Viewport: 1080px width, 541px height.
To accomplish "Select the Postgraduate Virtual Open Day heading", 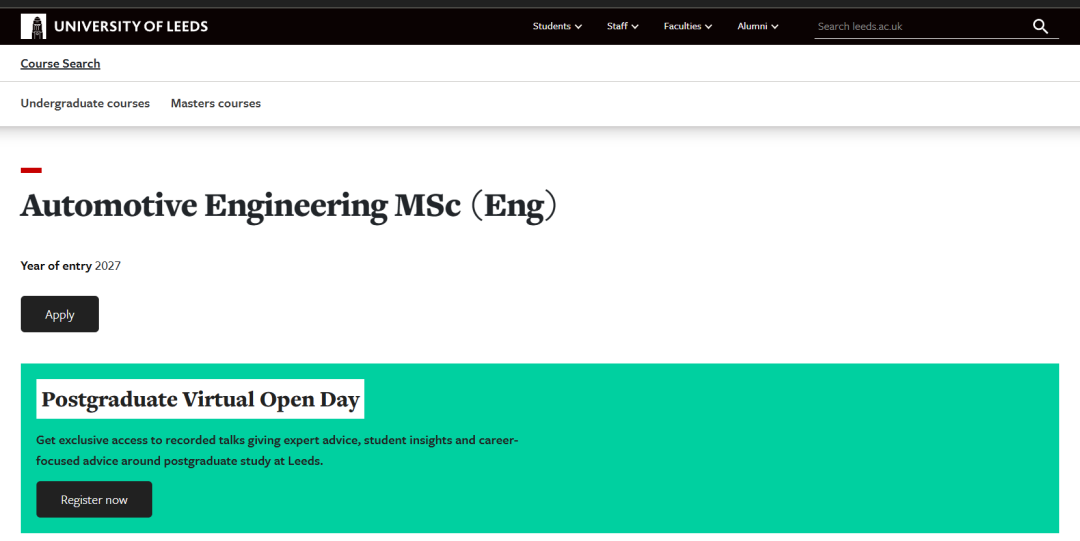I will [200, 399].
